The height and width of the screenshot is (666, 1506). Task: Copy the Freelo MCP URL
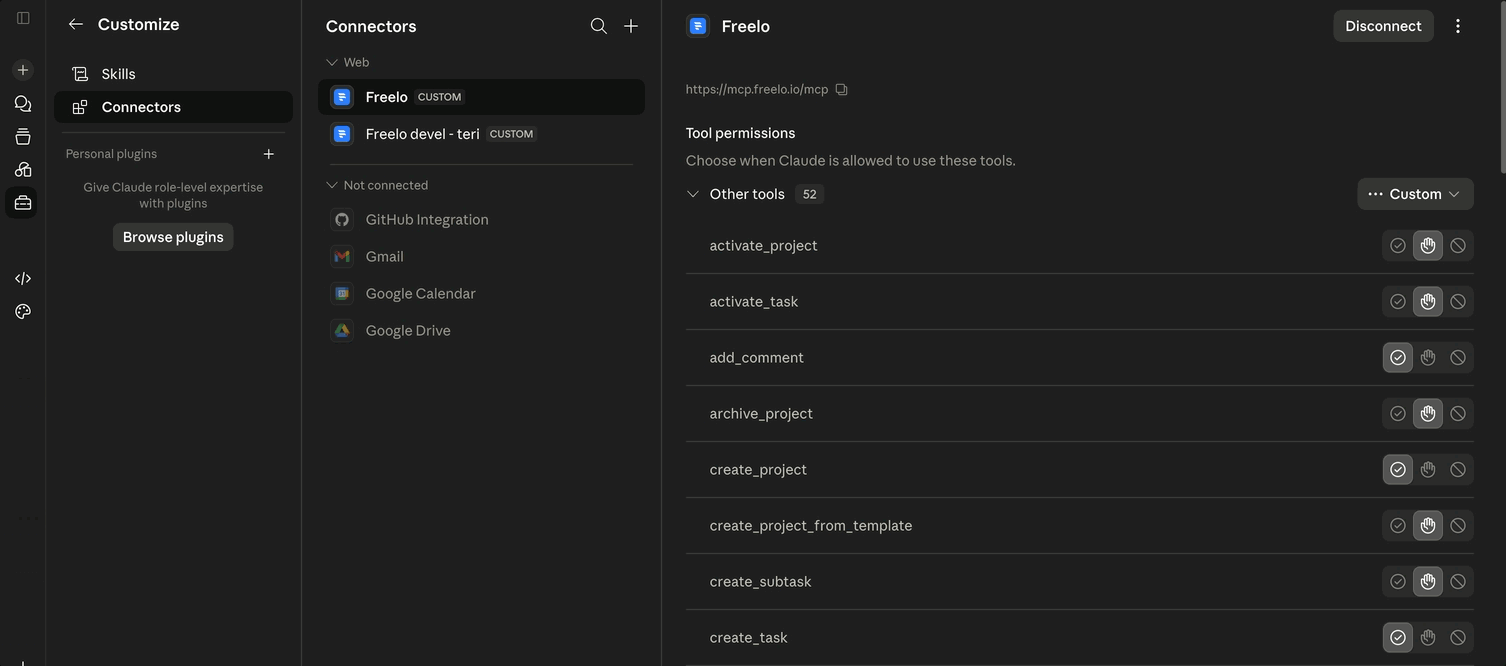841,89
